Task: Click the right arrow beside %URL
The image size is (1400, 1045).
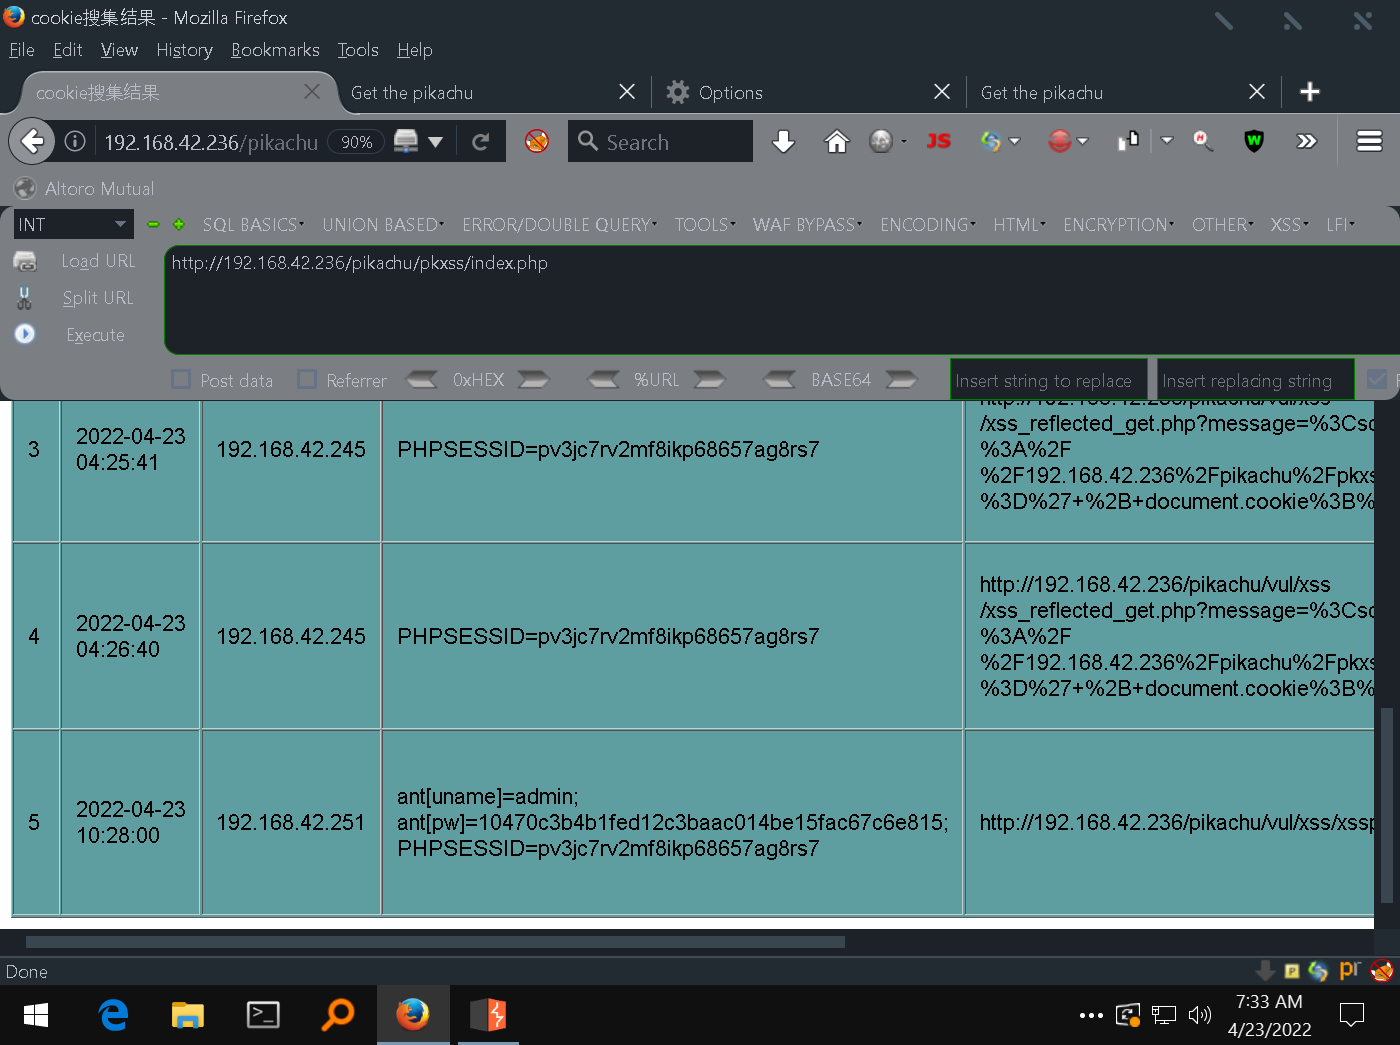Action: (709, 379)
